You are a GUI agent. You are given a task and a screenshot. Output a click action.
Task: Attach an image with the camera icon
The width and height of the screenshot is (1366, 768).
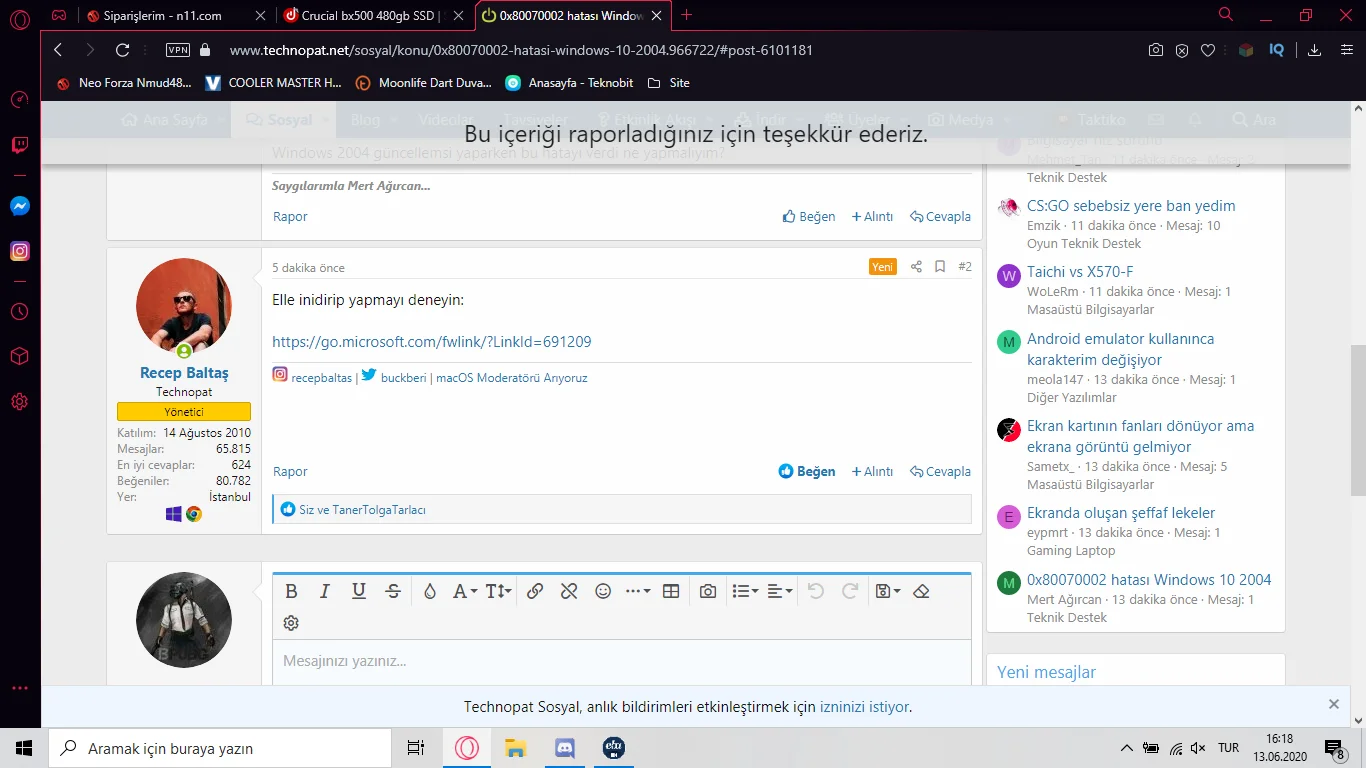[x=707, y=591]
